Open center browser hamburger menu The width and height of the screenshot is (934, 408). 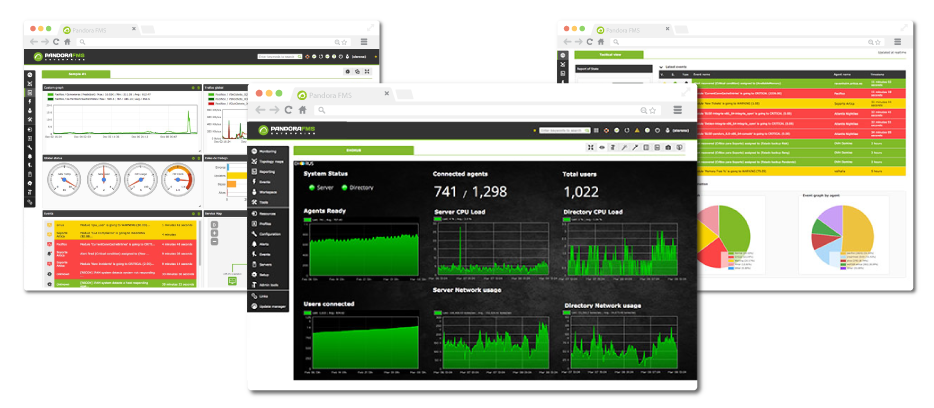pos(679,109)
